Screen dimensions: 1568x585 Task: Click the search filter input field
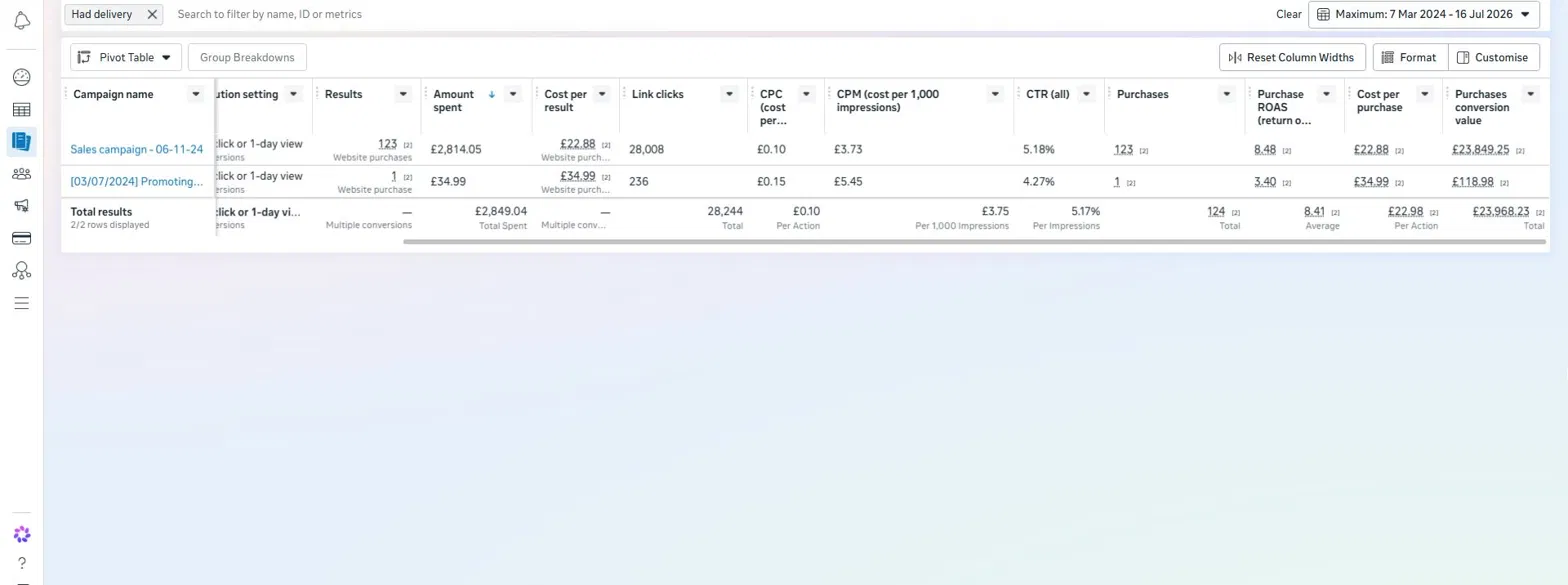click(720, 14)
